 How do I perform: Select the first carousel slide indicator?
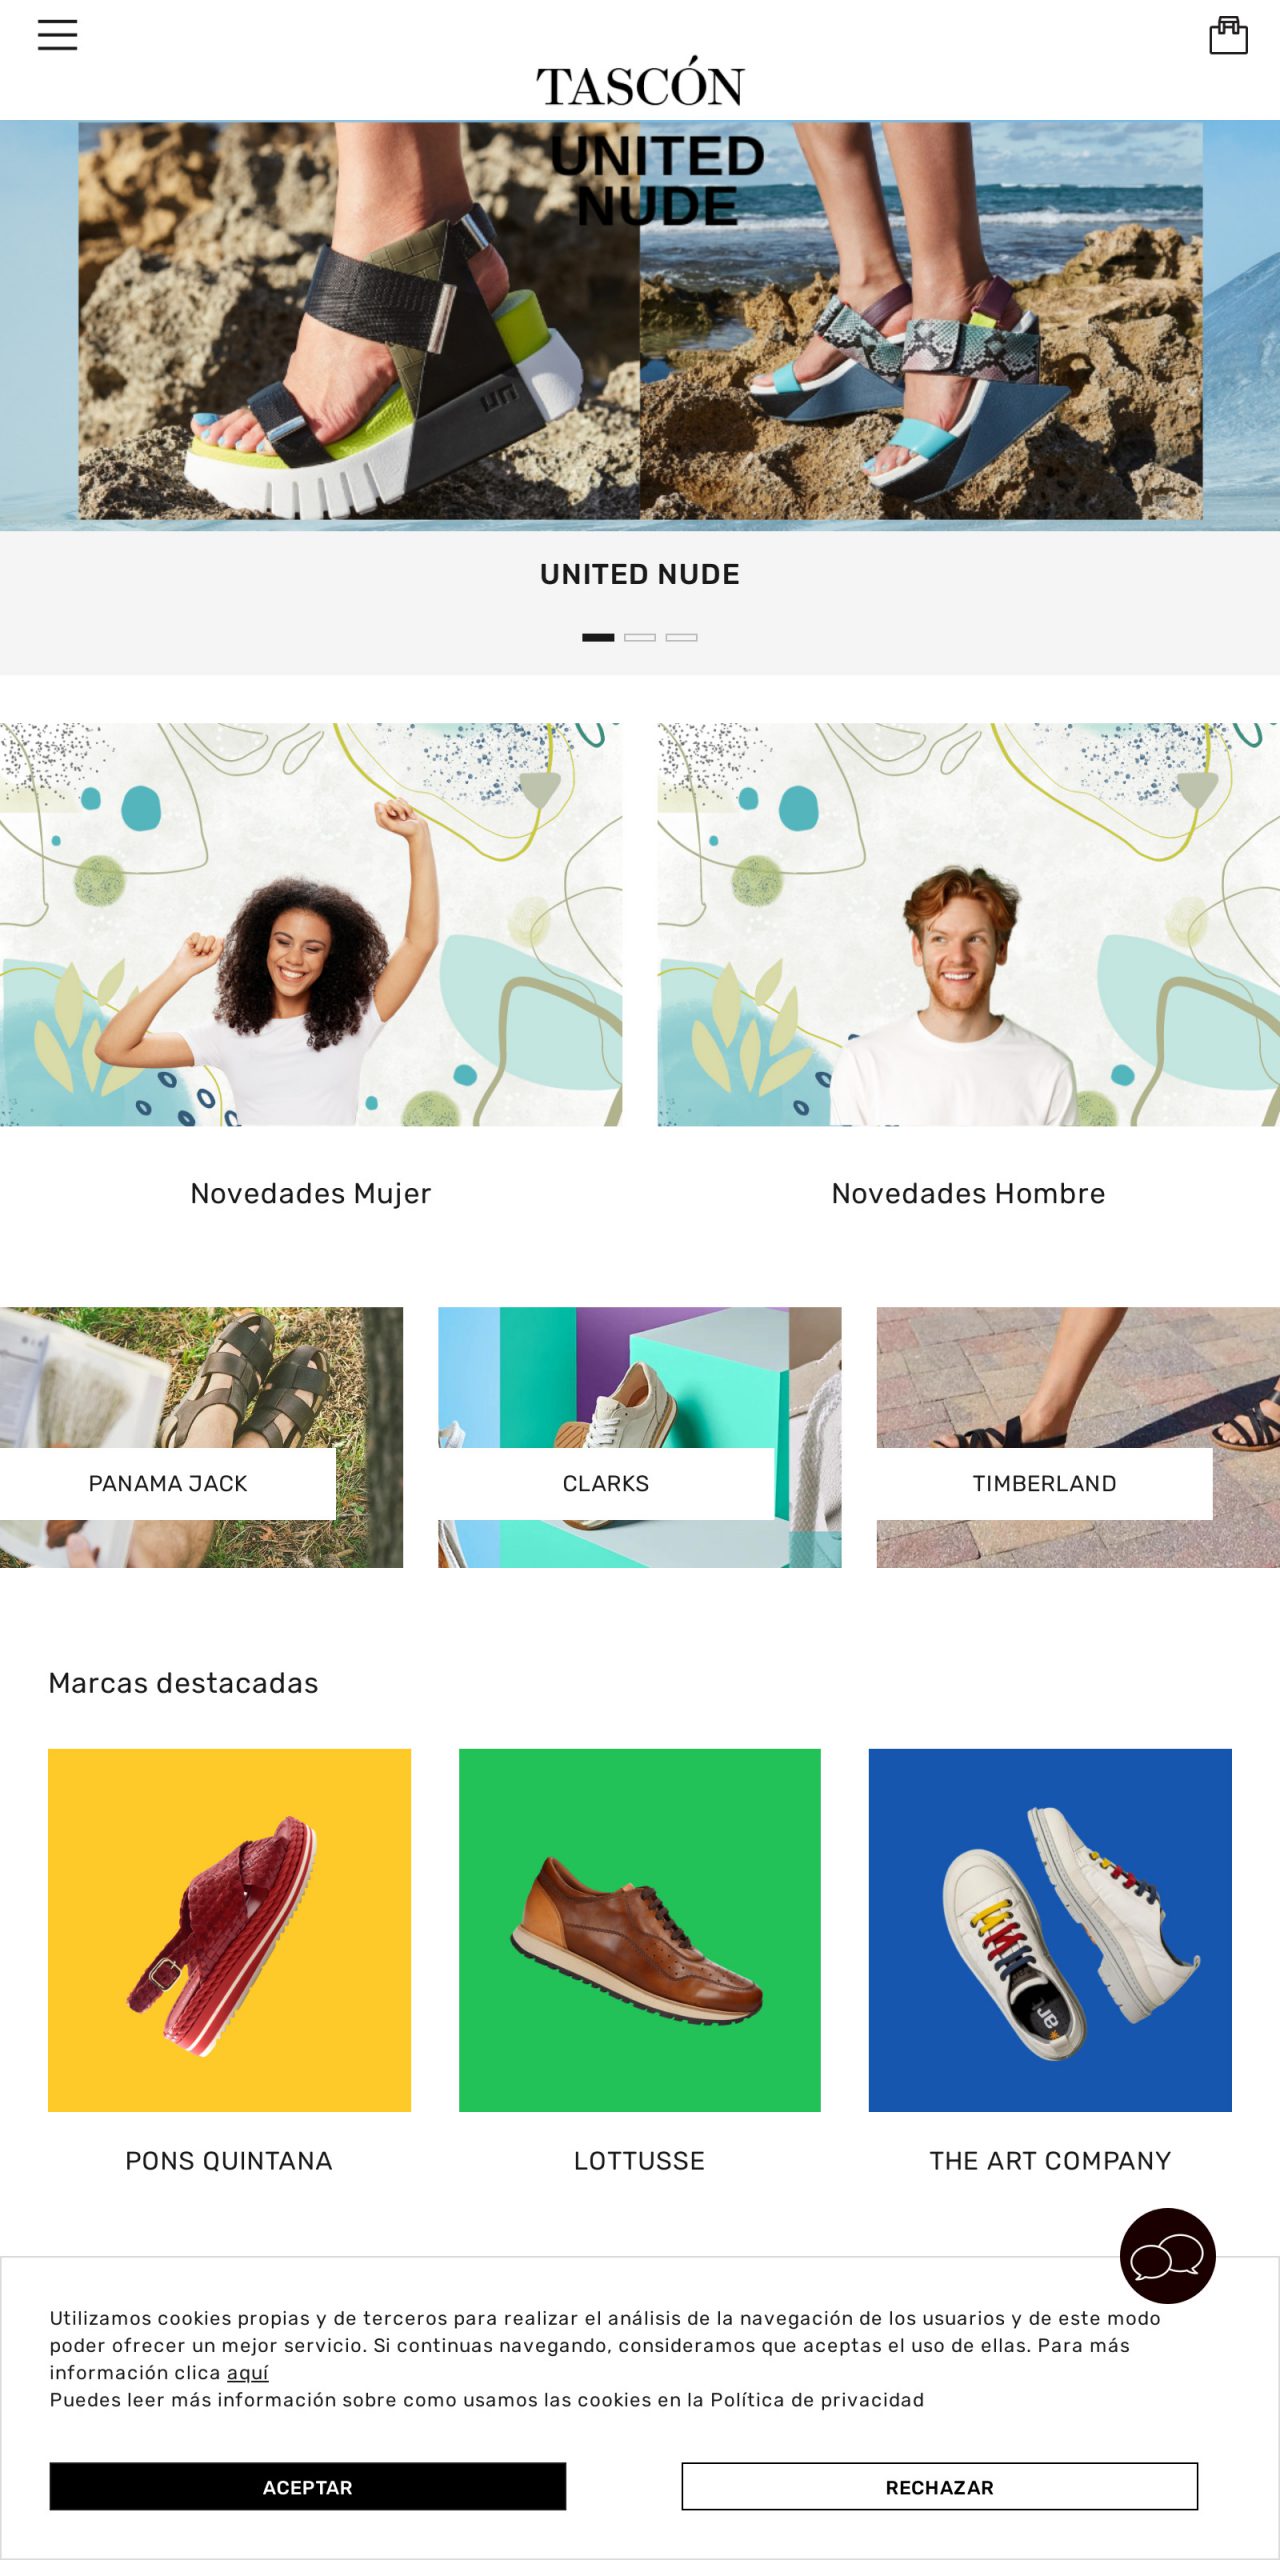(598, 637)
